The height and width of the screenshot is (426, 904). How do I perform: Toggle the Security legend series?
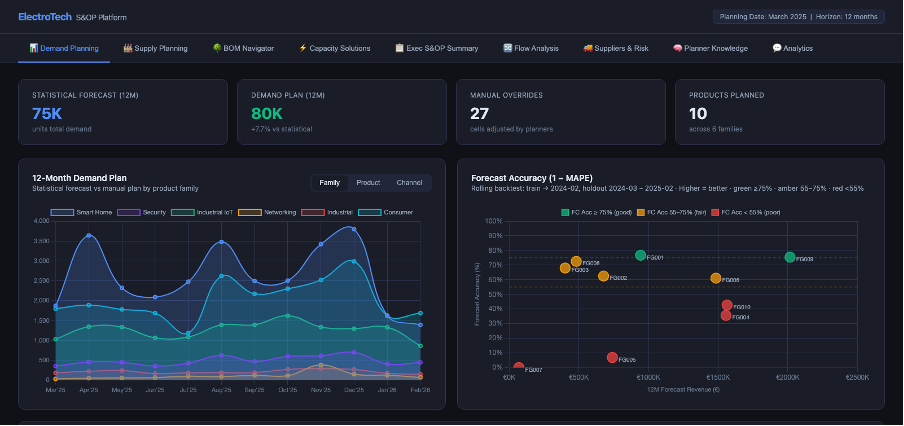pyautogui.click(x=141, y=212)
